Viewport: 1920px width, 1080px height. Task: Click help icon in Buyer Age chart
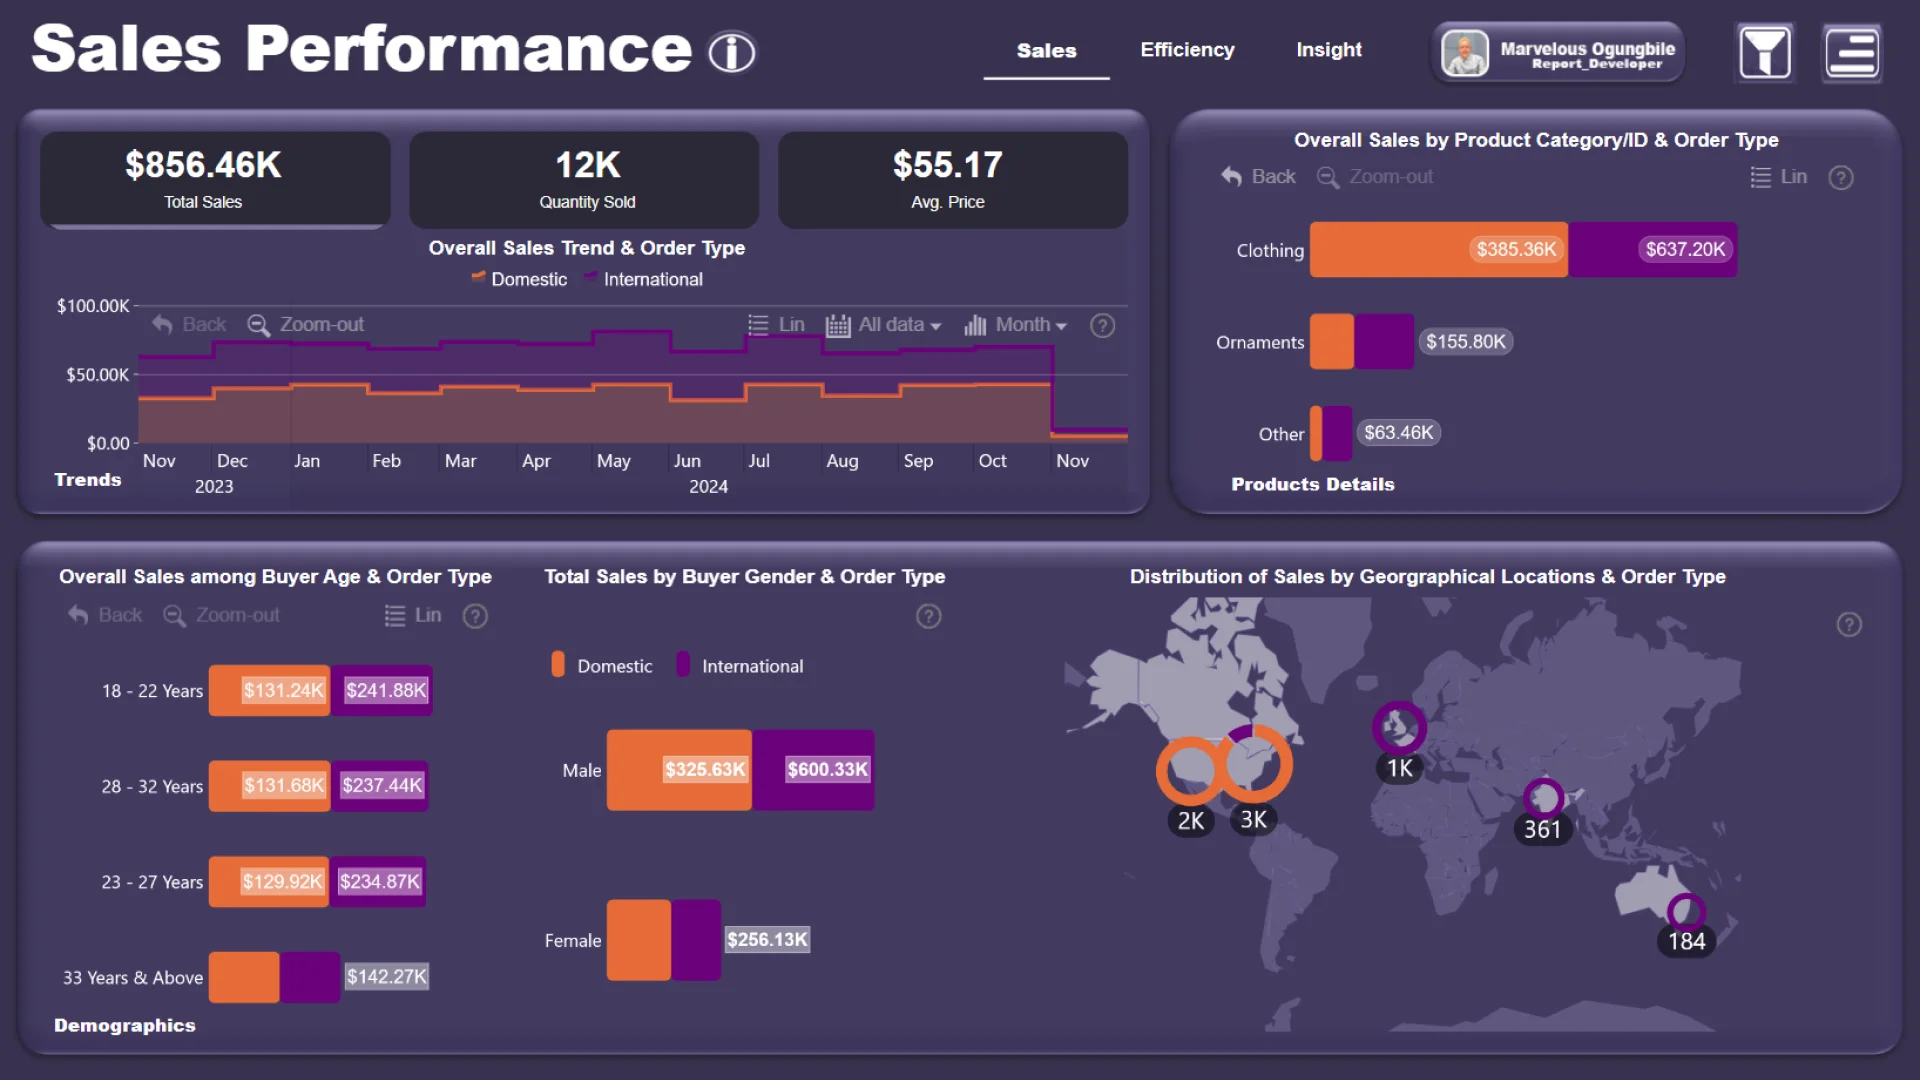point(475,616)
